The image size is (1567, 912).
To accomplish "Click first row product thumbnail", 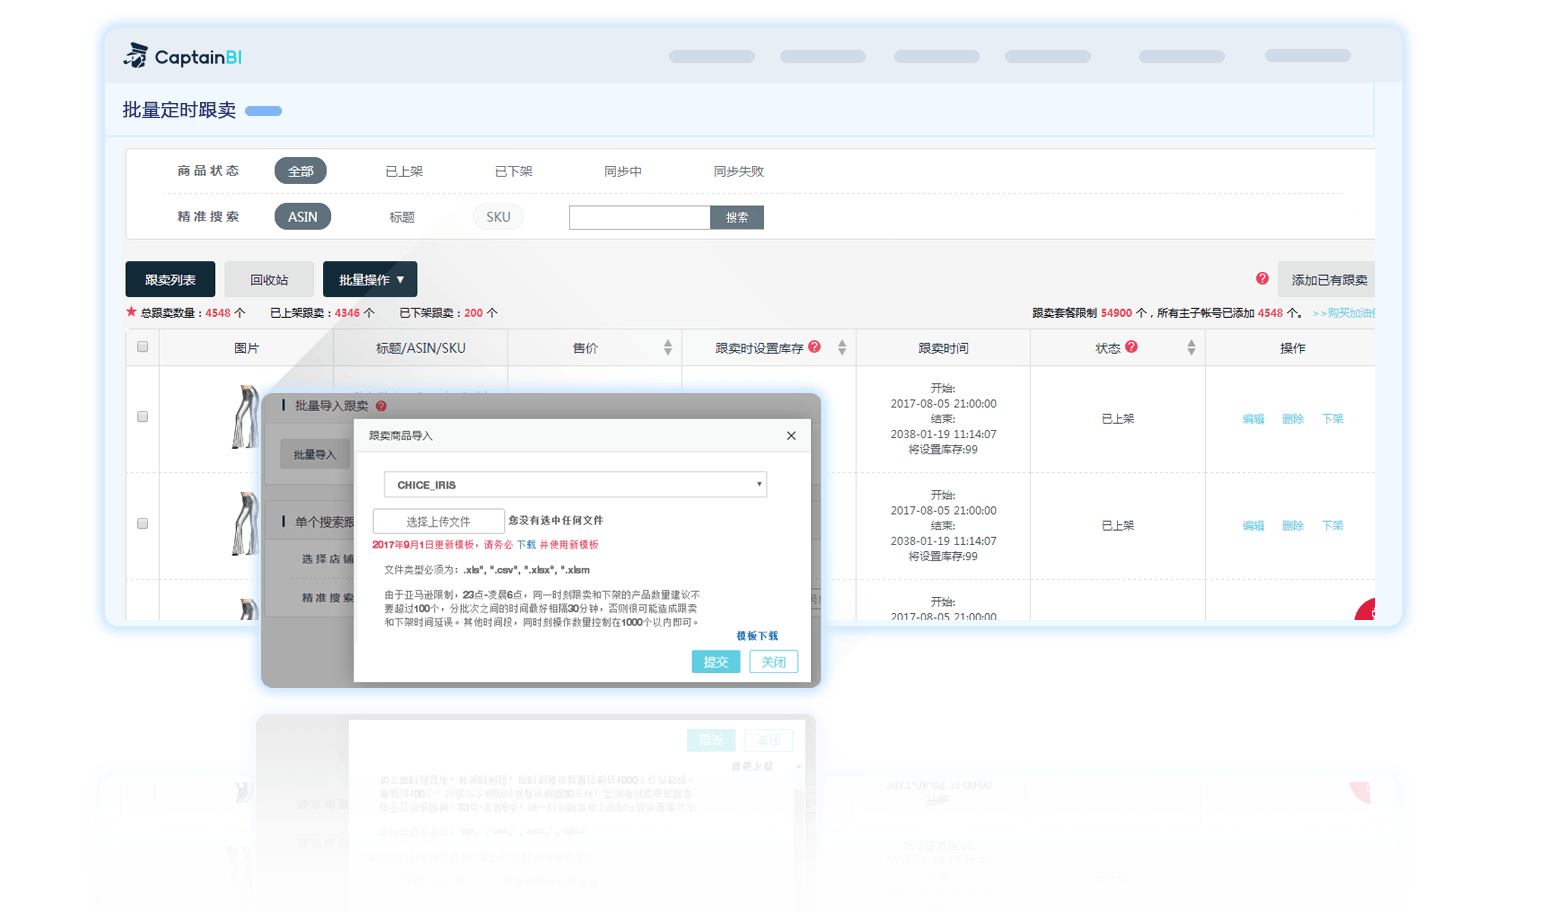I will click(x=245, y=417).
